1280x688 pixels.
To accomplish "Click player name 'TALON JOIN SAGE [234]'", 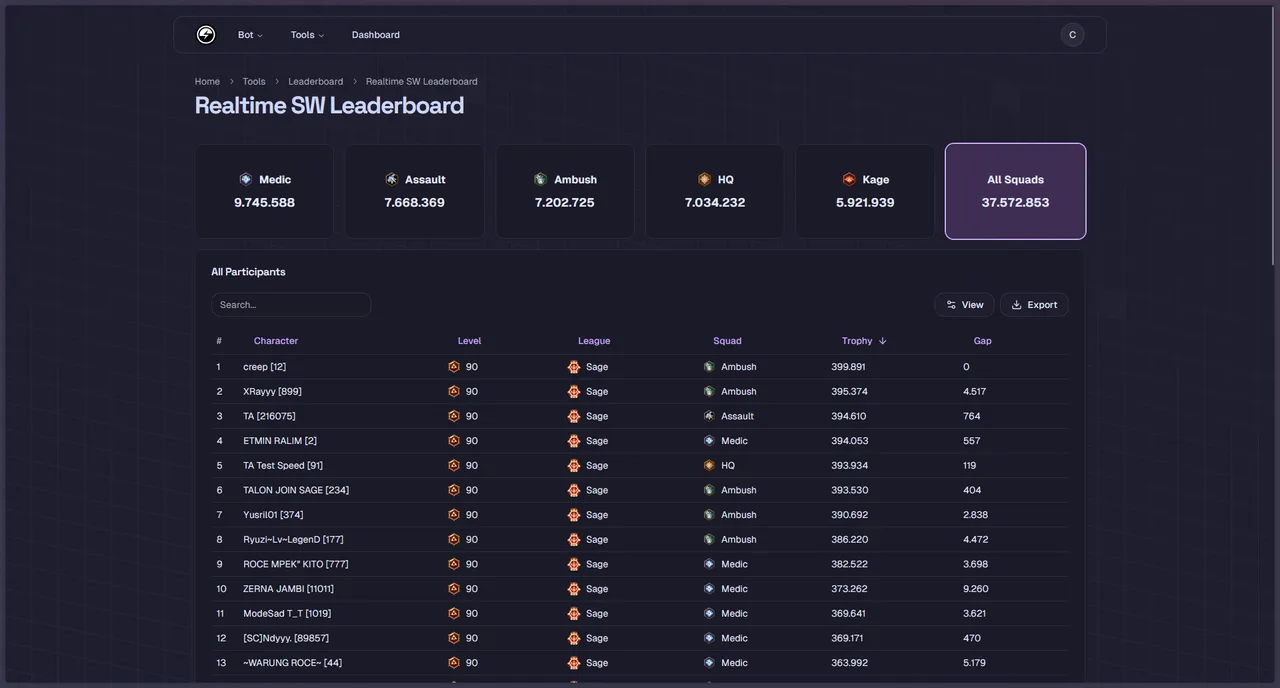I will (296, 490).
